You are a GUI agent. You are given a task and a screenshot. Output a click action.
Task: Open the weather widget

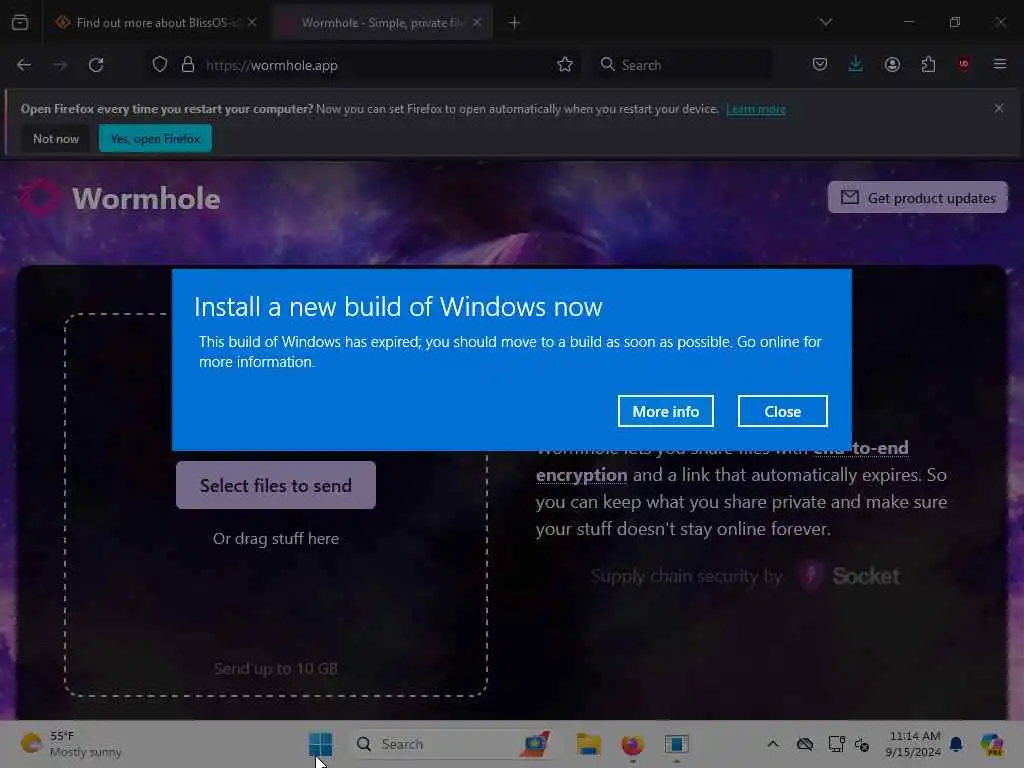pos(71,744)
